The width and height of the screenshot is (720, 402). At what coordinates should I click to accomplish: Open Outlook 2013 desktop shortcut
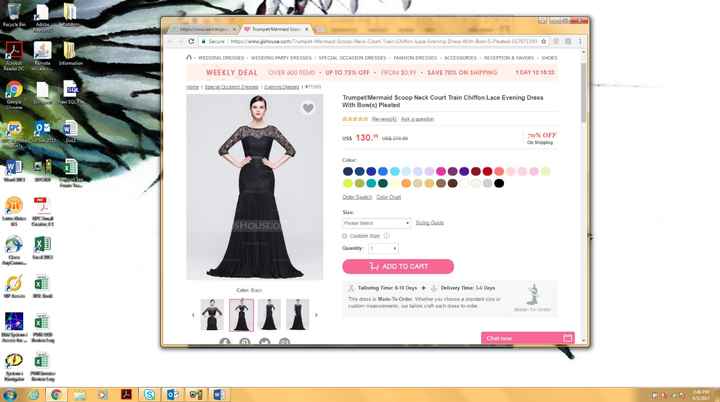(x=42, y=131)
